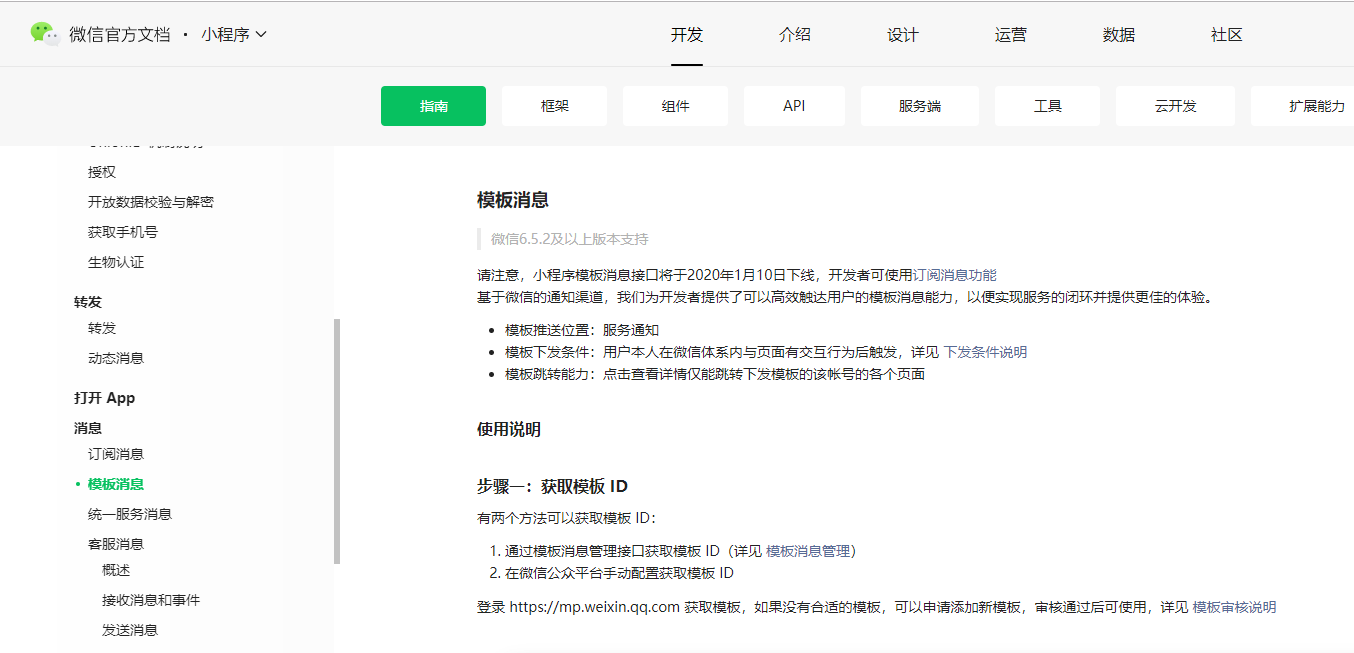Screen dimensions: 1354x653
Task: Expand the chevron next to 小程序
Action: pyautogui.click(x=263, y=32)
